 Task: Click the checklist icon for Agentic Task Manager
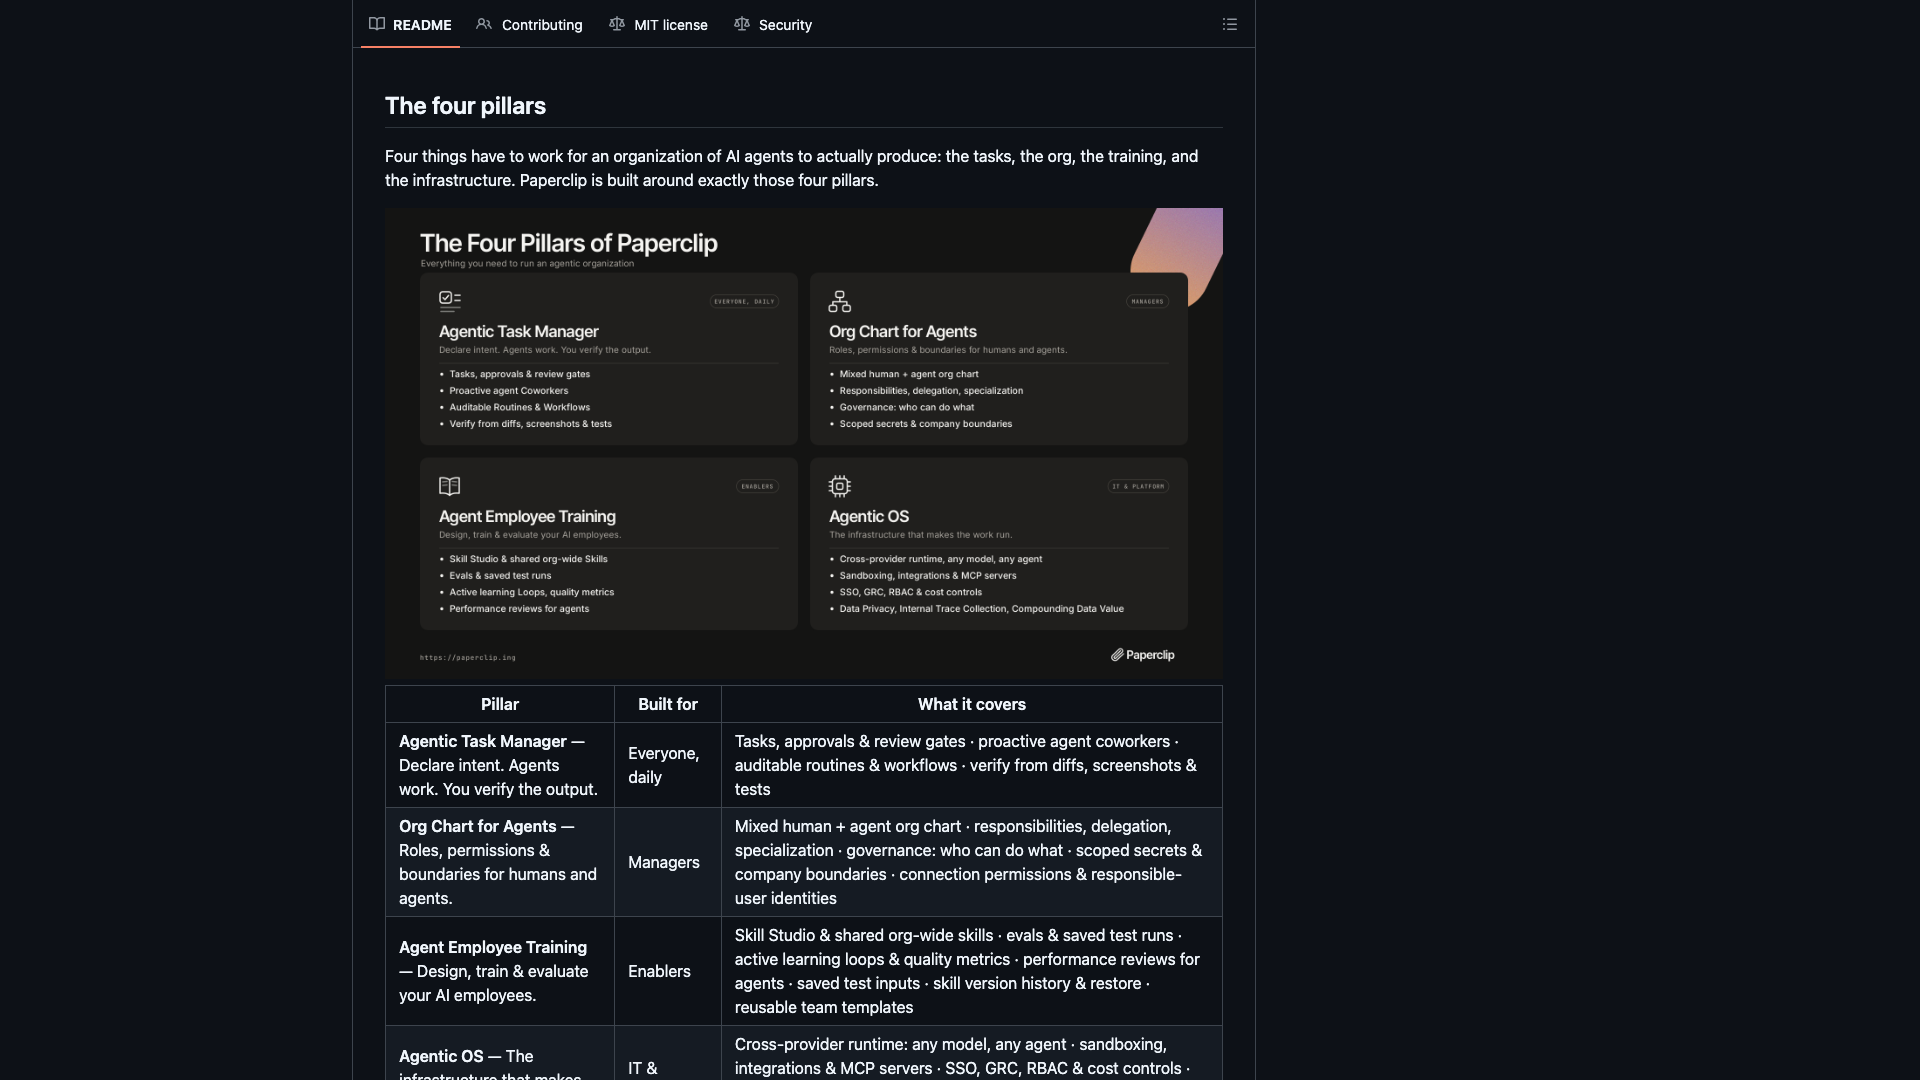point(450,301)
